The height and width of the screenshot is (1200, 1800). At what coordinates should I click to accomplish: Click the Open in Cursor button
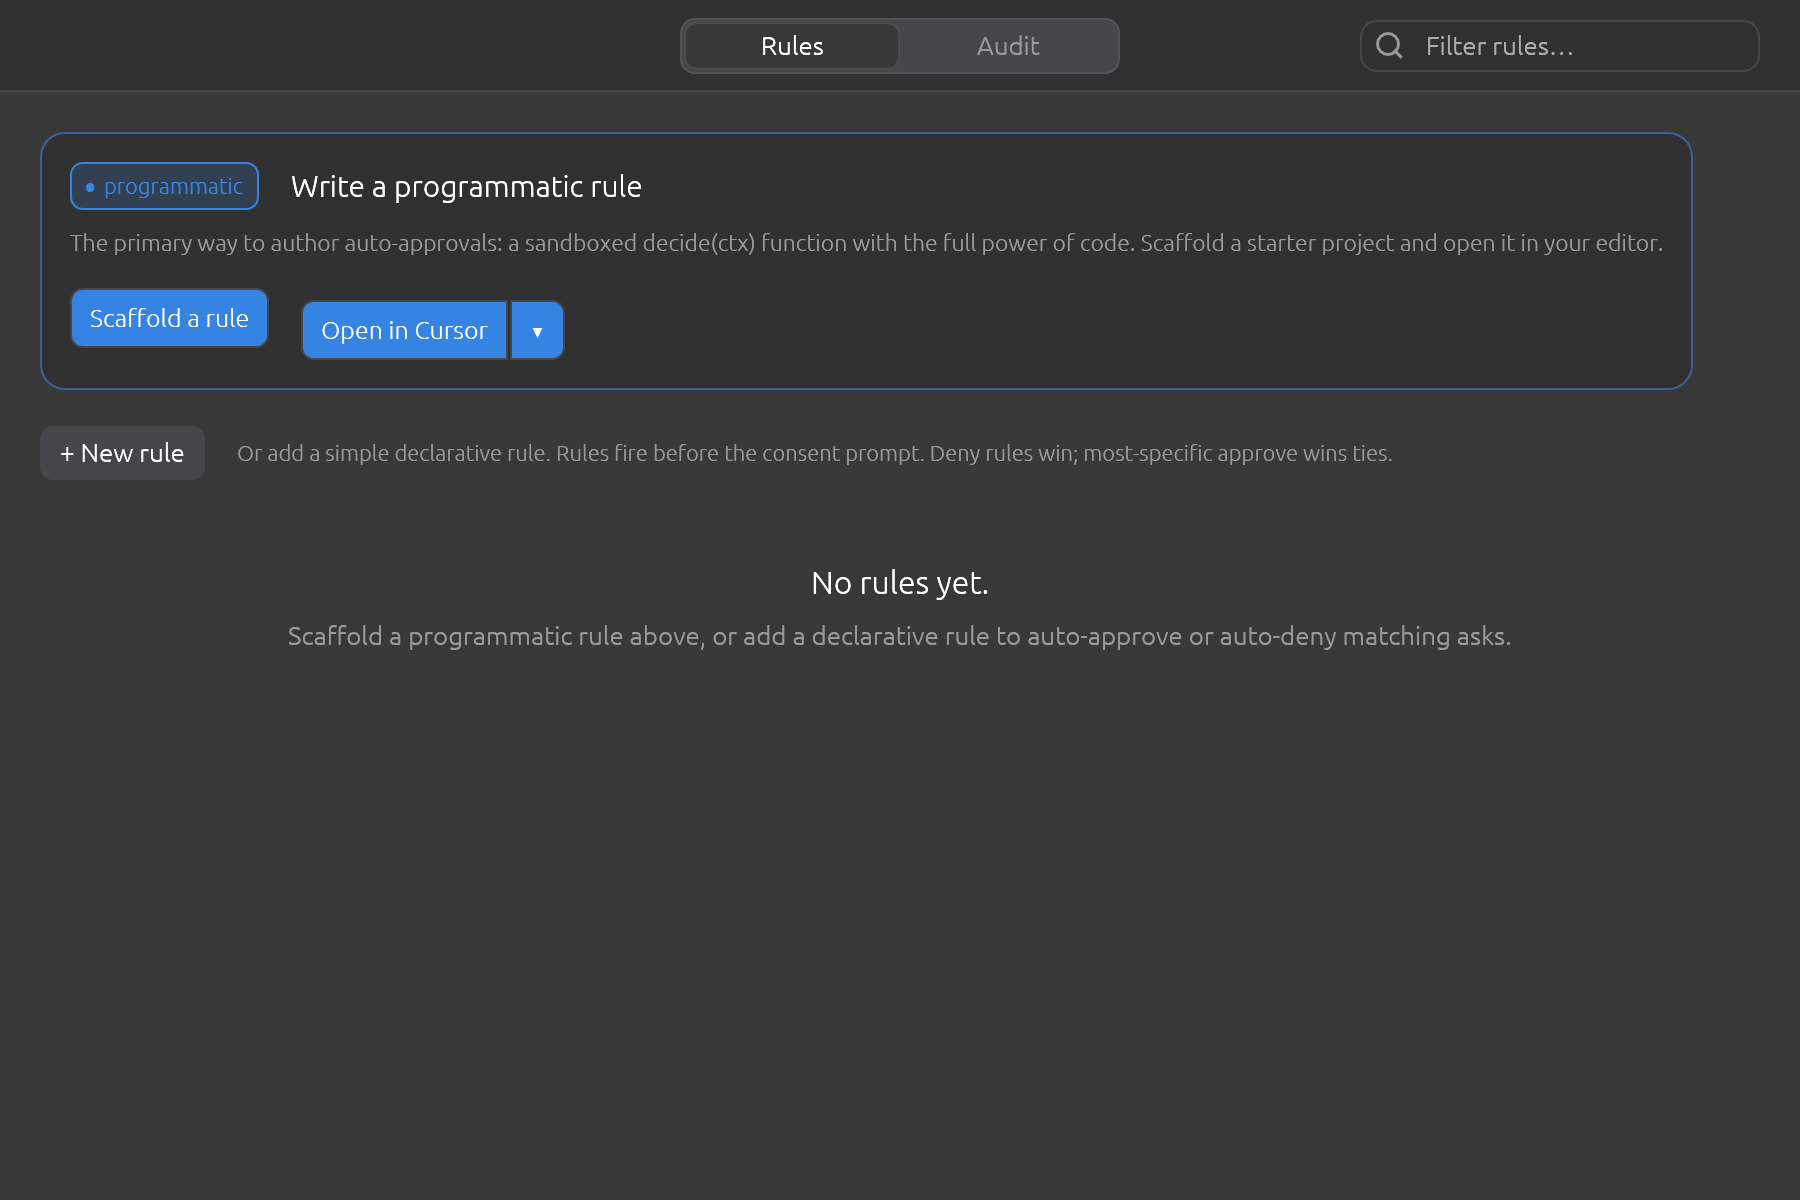point(404,330)
